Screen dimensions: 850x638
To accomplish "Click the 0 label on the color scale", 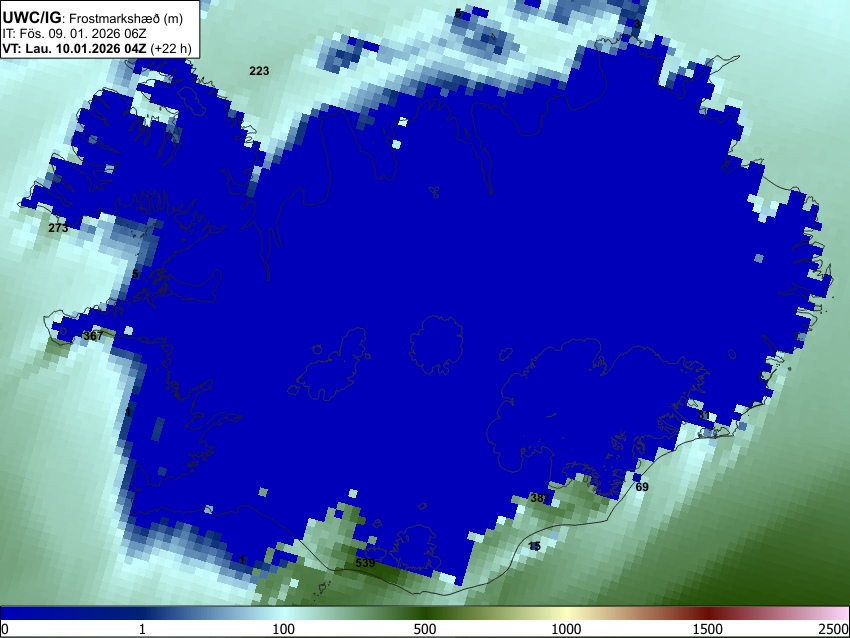I will [x=5, y=629].
